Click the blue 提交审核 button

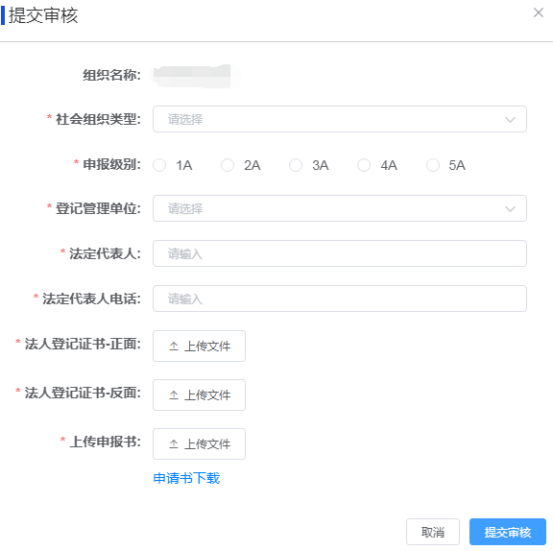click(508, 532)
